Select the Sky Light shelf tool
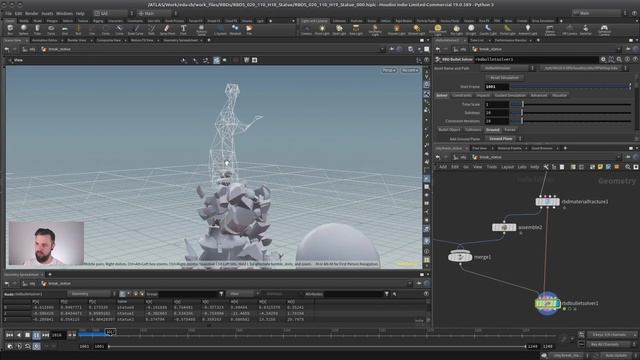The image size is (640, 360). 456,29
